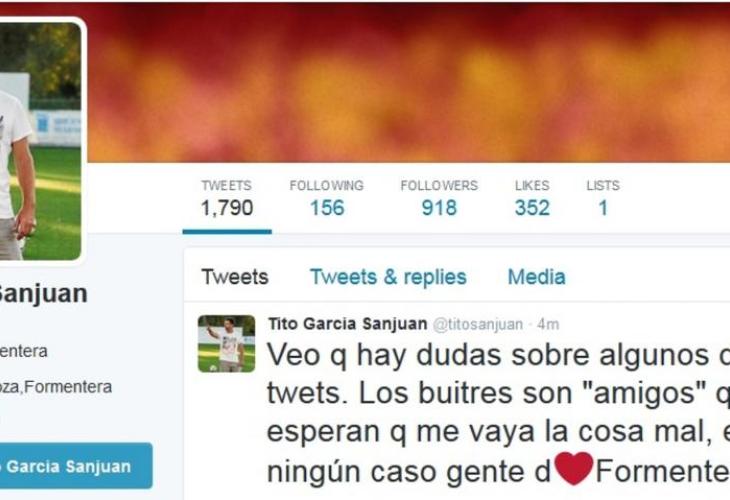Switch to the Media tab
730x500 pixels.
[x=536, y=277]
